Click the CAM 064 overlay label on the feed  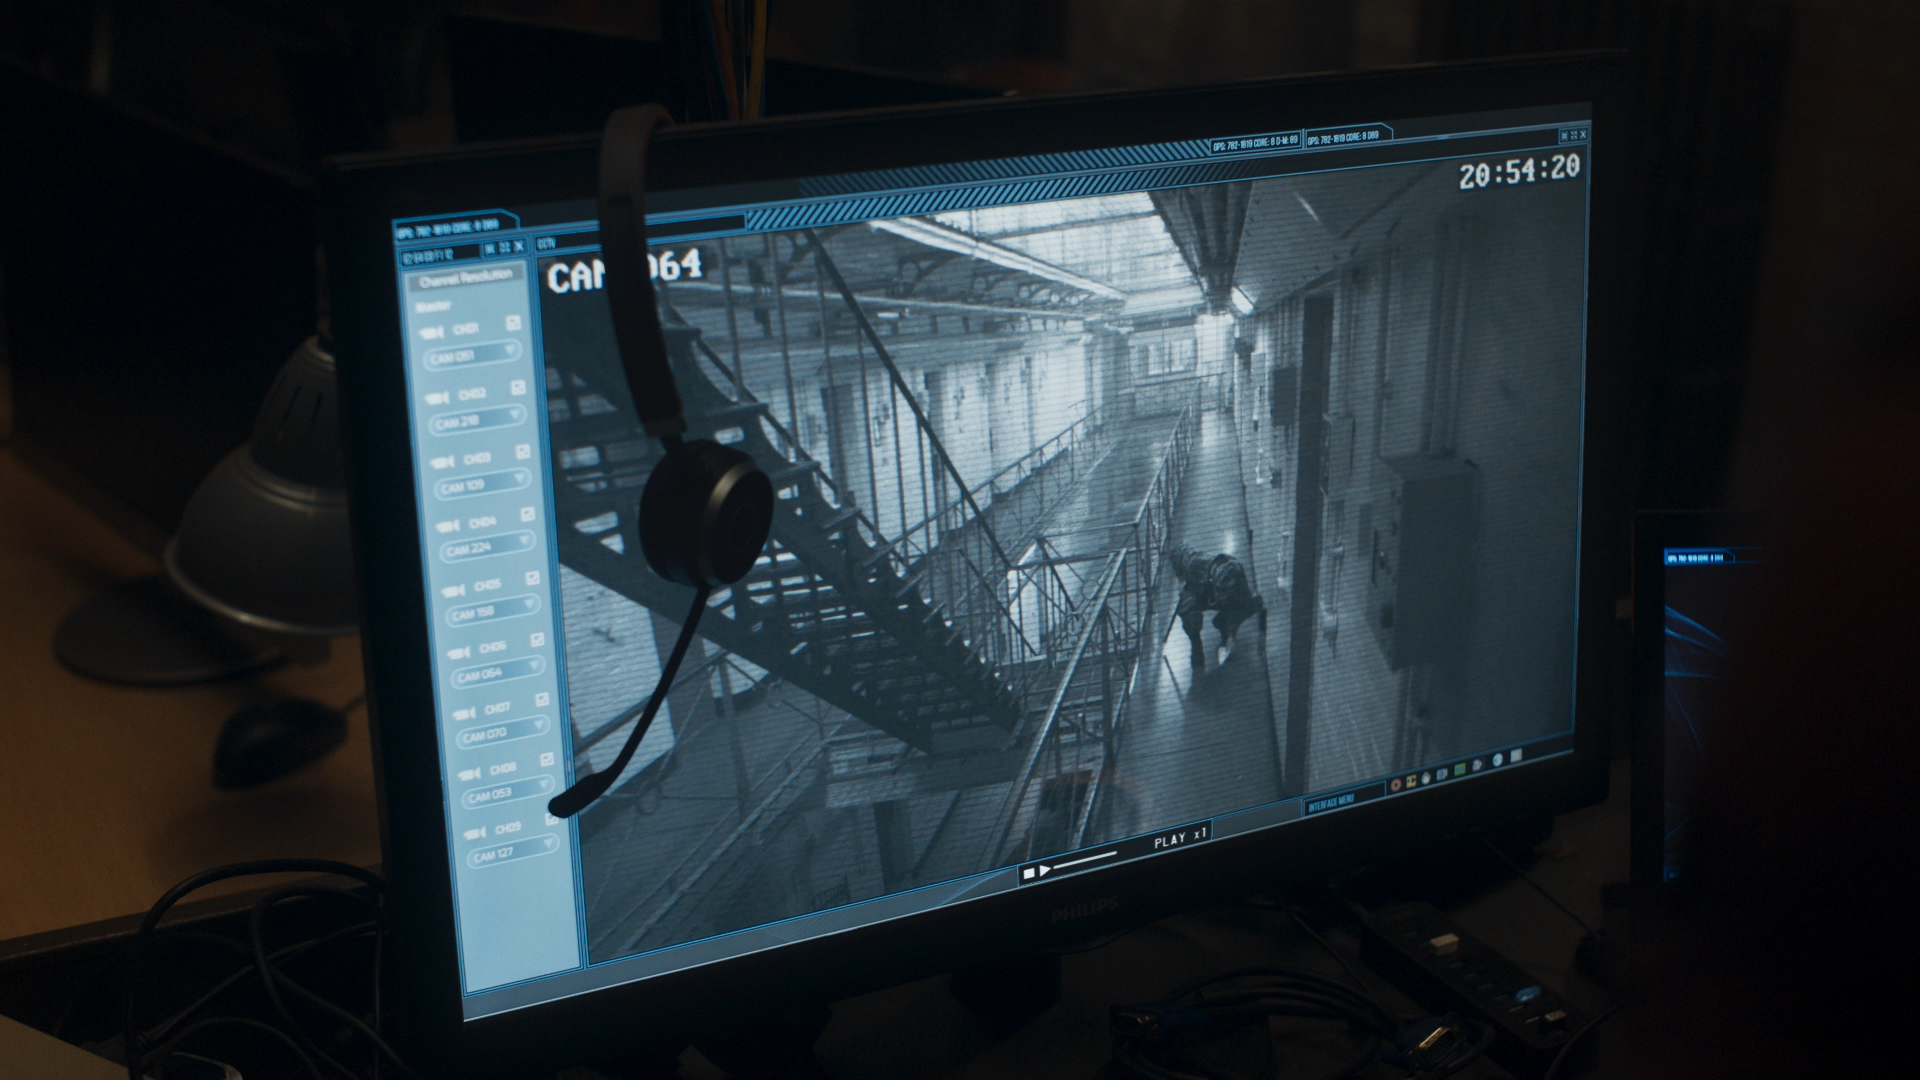pyautogui.click(x=625, y=270)
